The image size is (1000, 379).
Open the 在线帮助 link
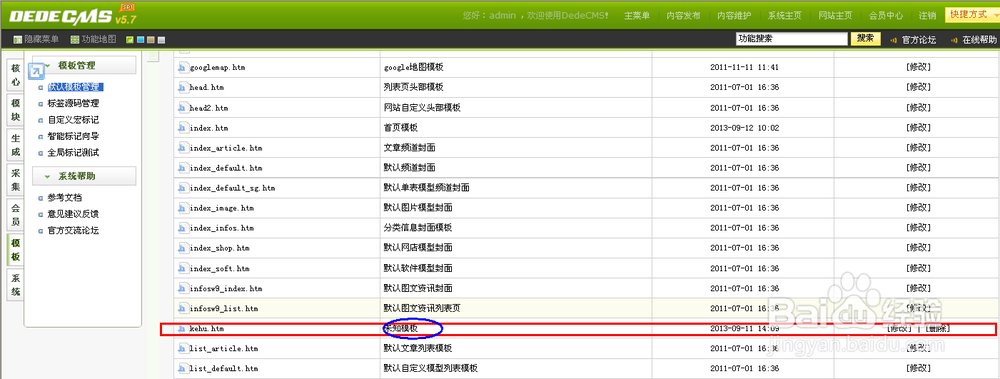pyautogui.click(x=979, y=40)
